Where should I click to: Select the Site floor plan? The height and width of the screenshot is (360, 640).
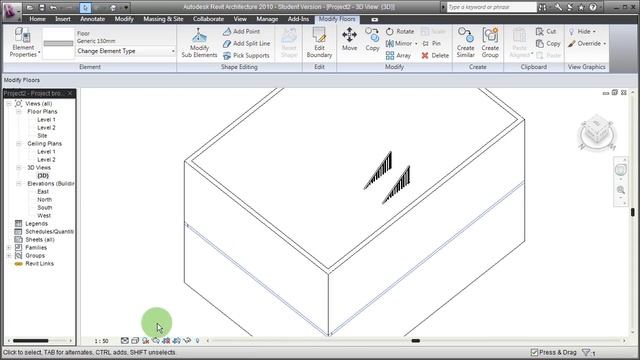point(42,136)
